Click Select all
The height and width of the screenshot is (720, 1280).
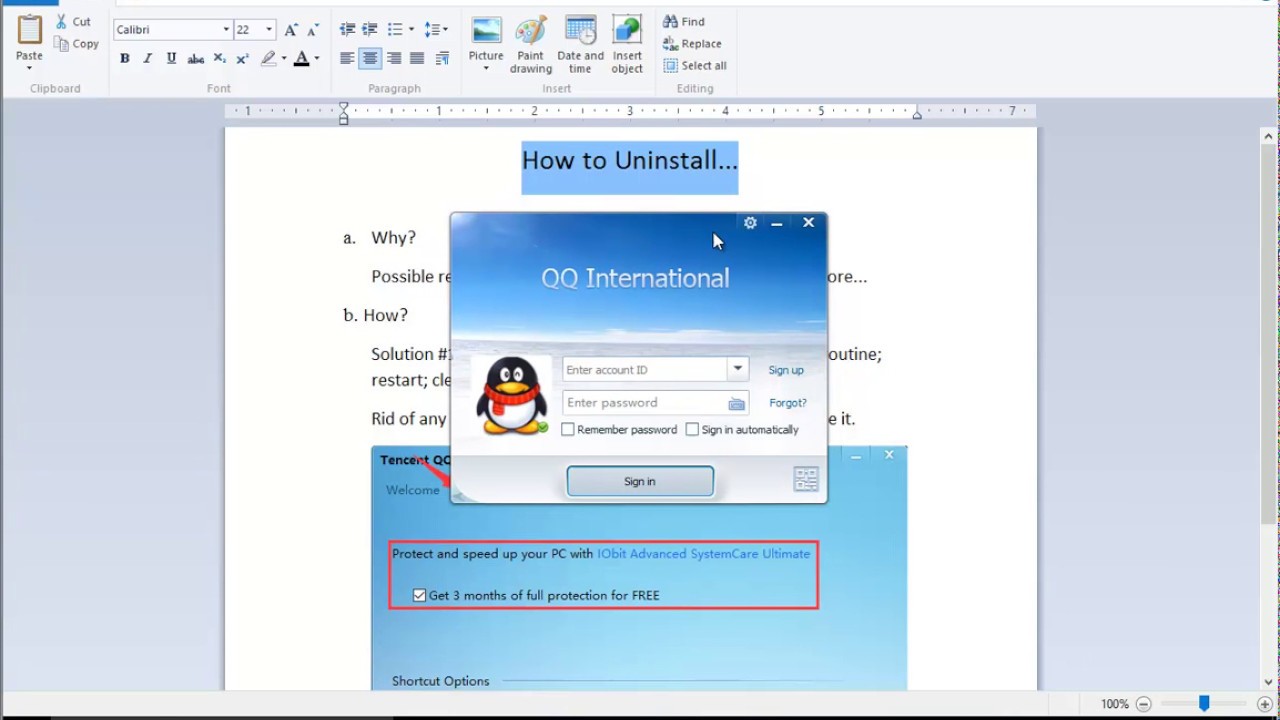tap(695, 65)
